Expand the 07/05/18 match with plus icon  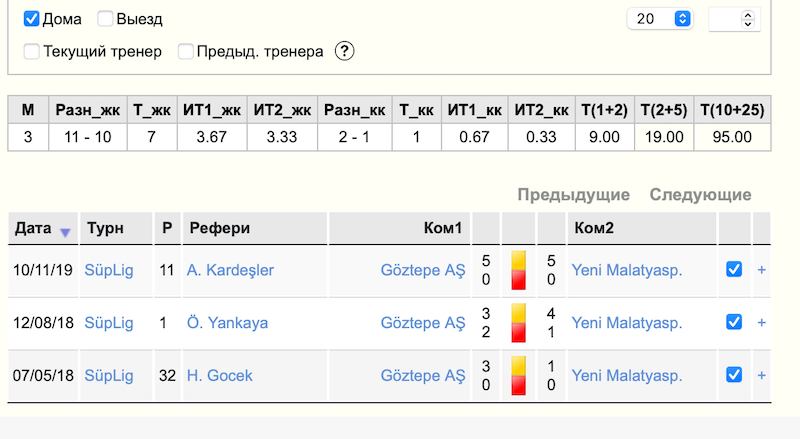coord(761,376)
